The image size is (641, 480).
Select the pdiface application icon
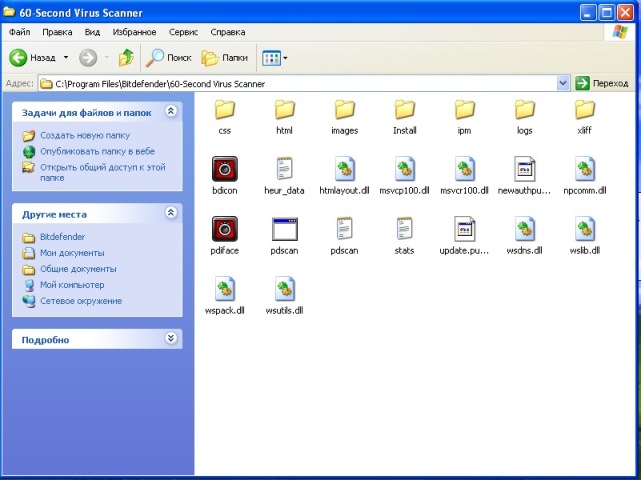click(224, 229)
